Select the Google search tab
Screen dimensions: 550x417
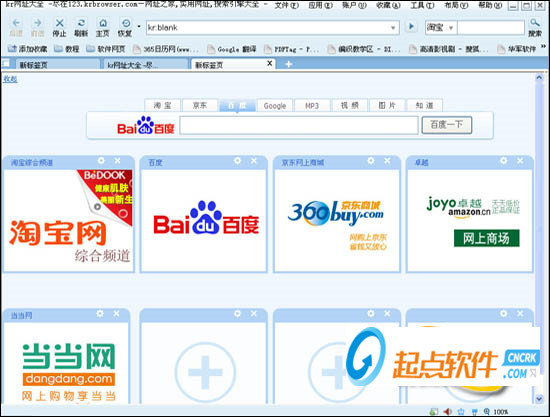275,106
